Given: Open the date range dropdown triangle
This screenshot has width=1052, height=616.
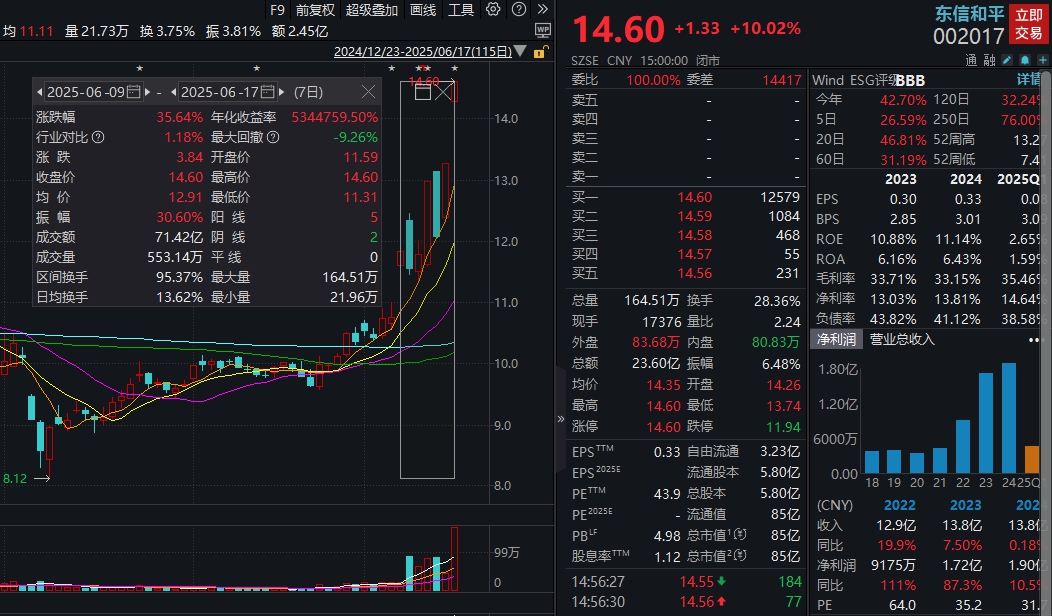Looking at the screenshot, I should [520, 52].
